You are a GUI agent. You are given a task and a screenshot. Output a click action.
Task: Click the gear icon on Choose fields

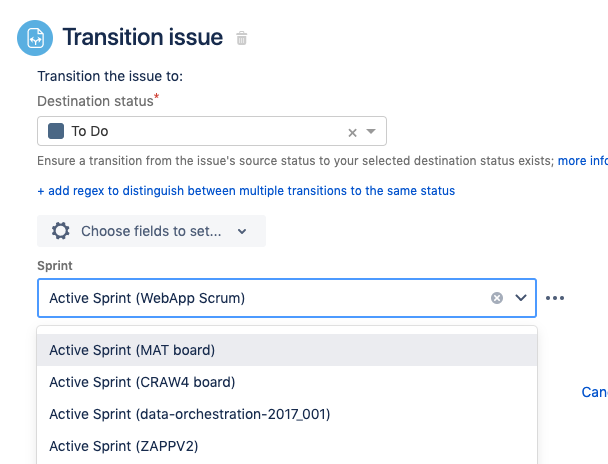tap(60, 231)
